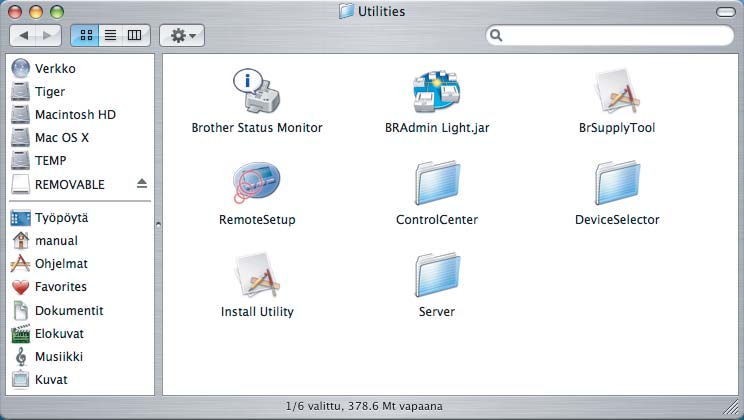
Task: Click the Utilities folder icon in title bar
Action: [346, 11]
